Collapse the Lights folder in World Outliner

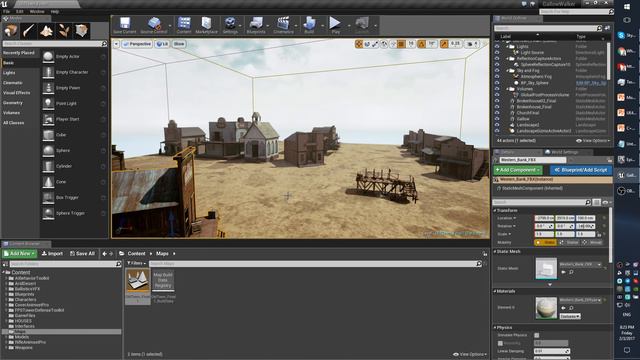[x=508, y=47]
